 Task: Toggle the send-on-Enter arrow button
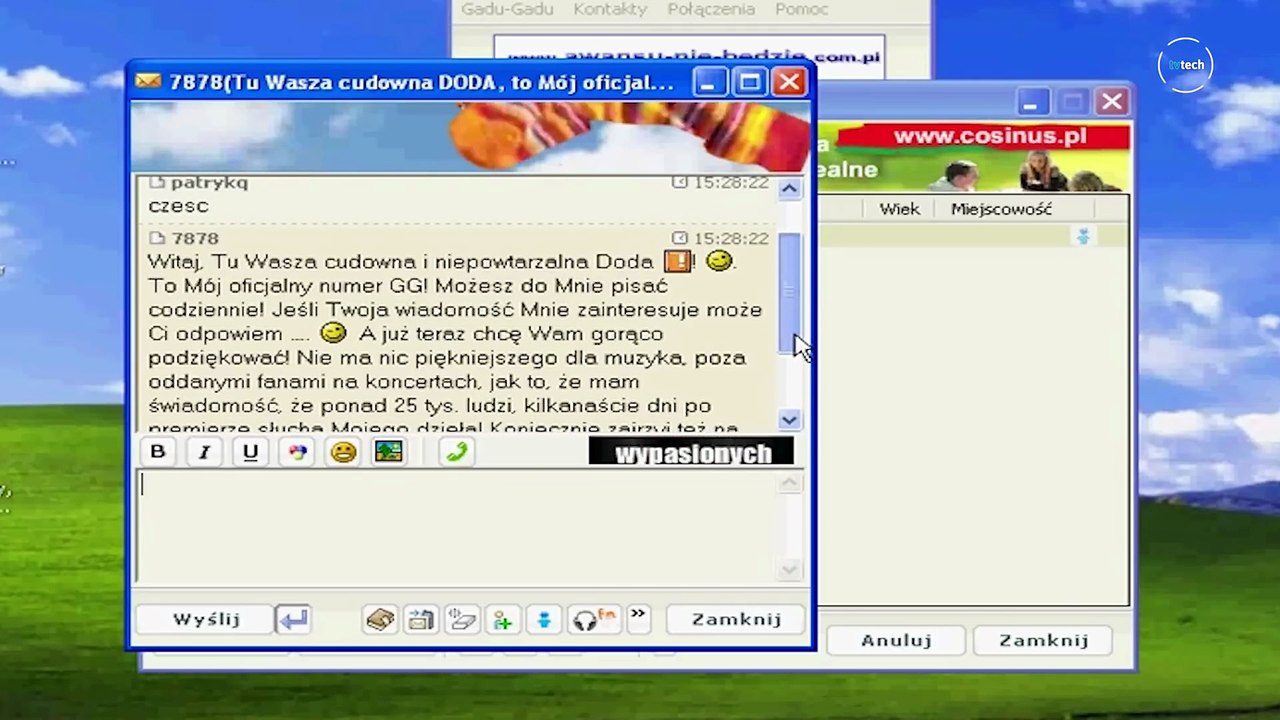pos(293,620)
